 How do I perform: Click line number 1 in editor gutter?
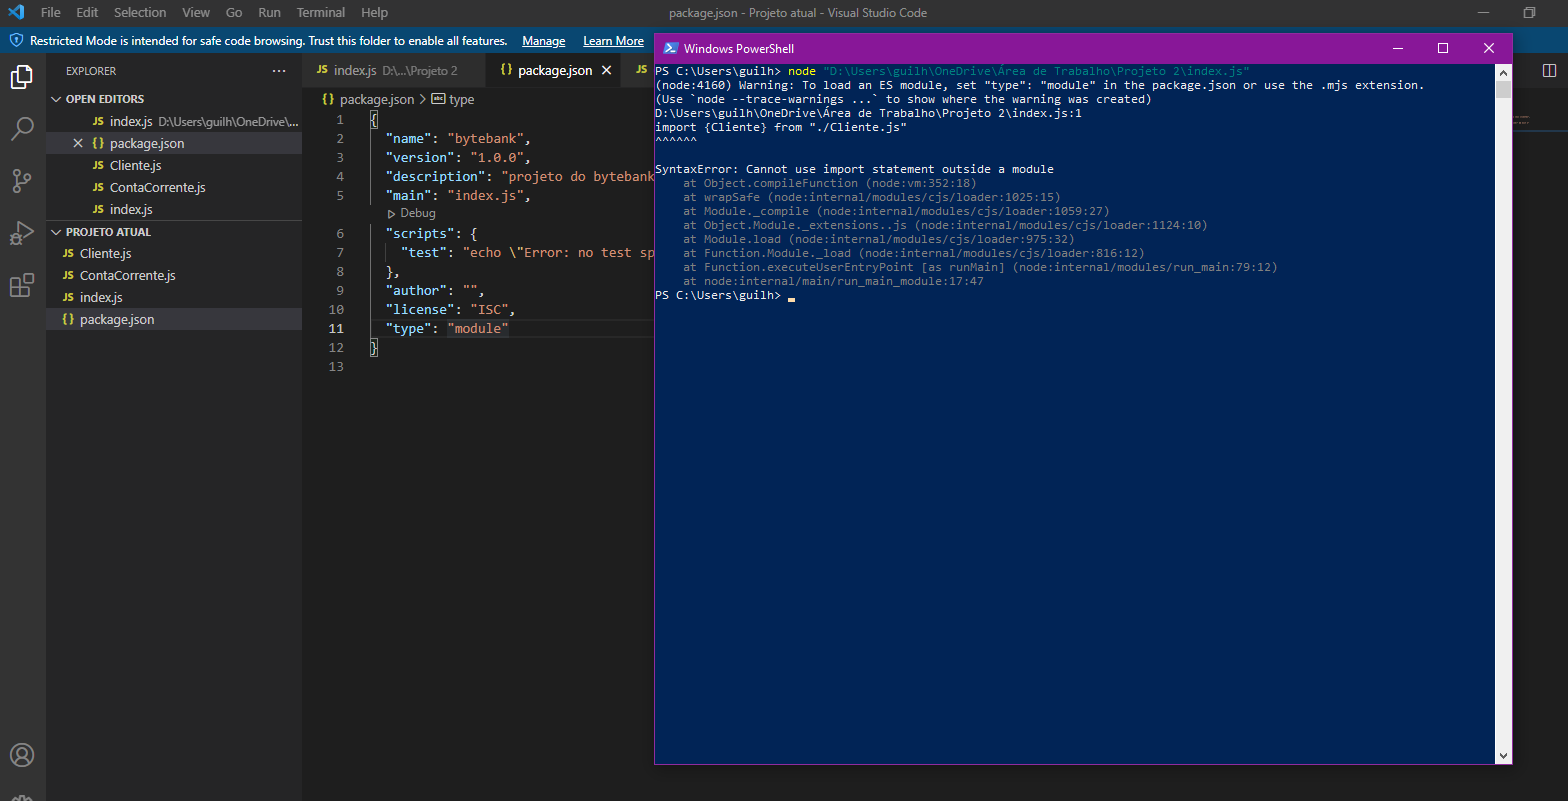pos(340,119)
